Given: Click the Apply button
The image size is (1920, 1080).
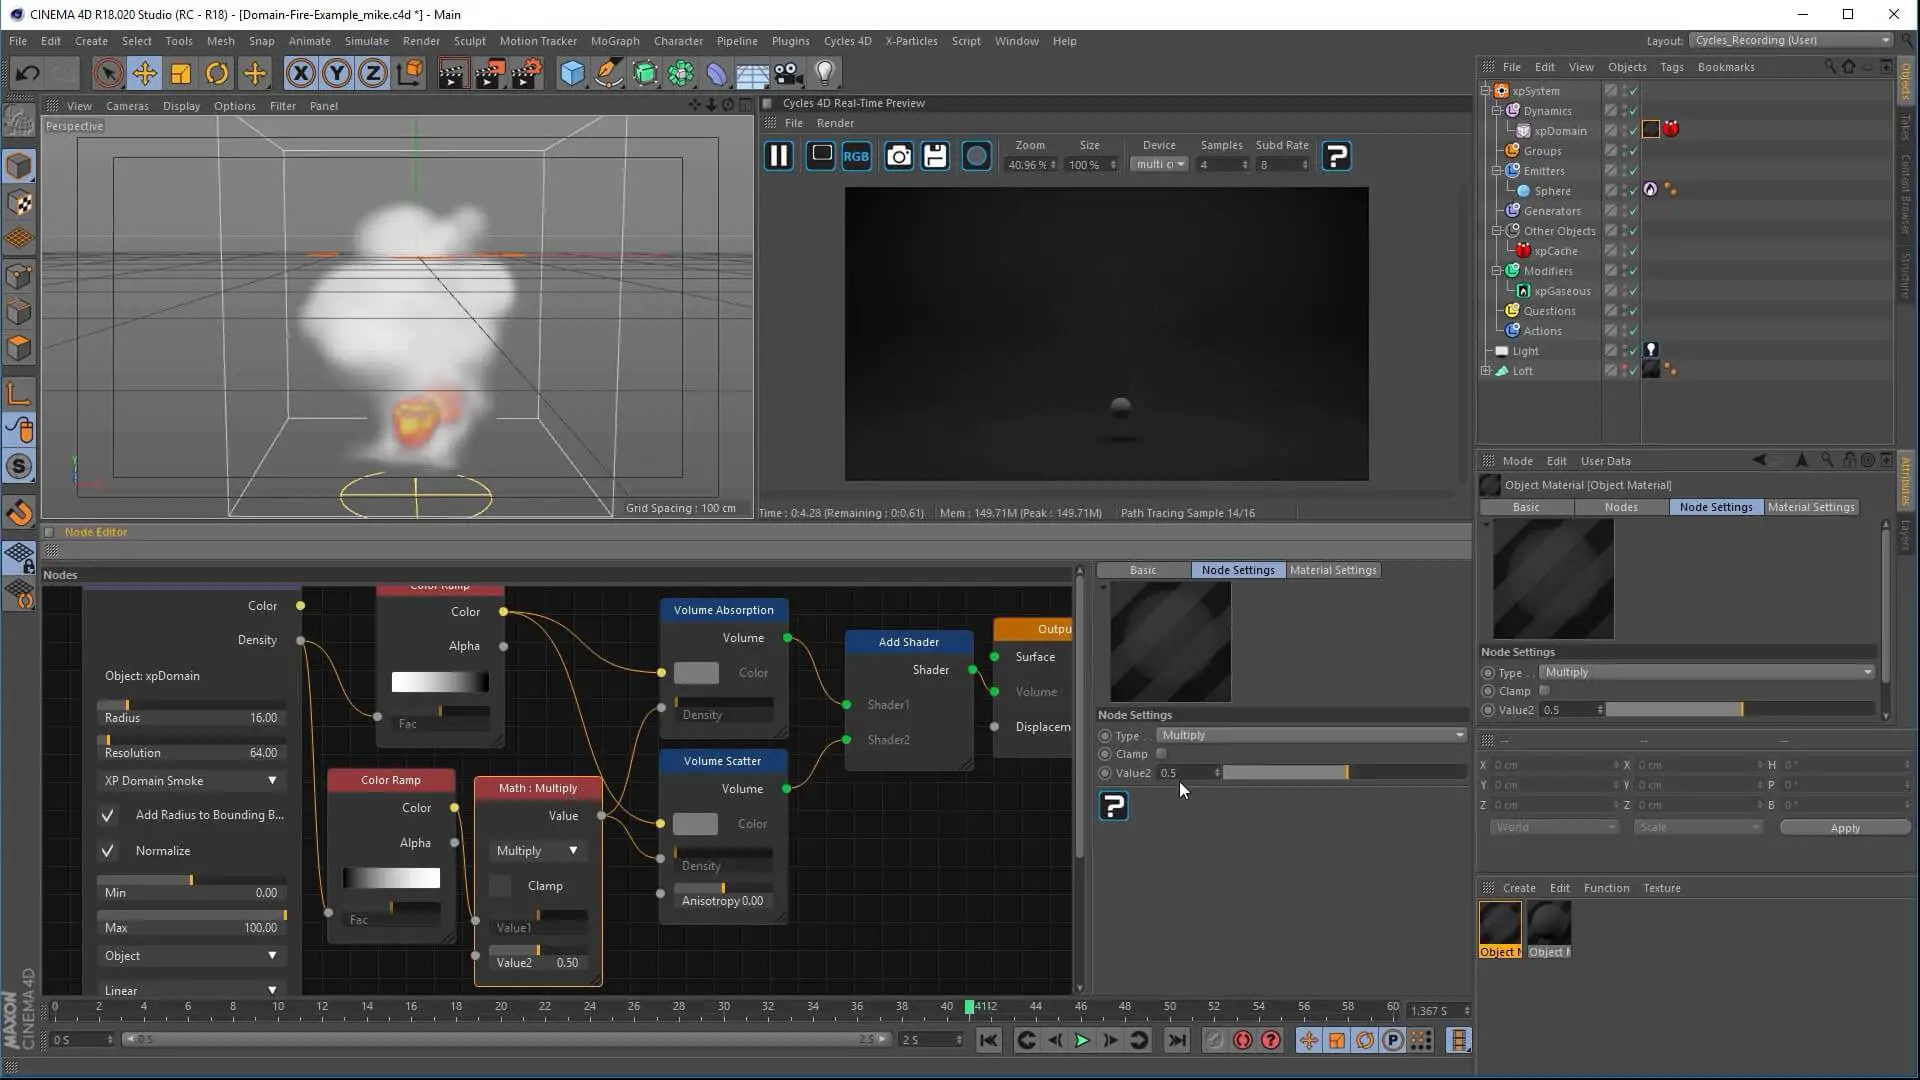Looking at the screenshot, I should click(1845, 828).
